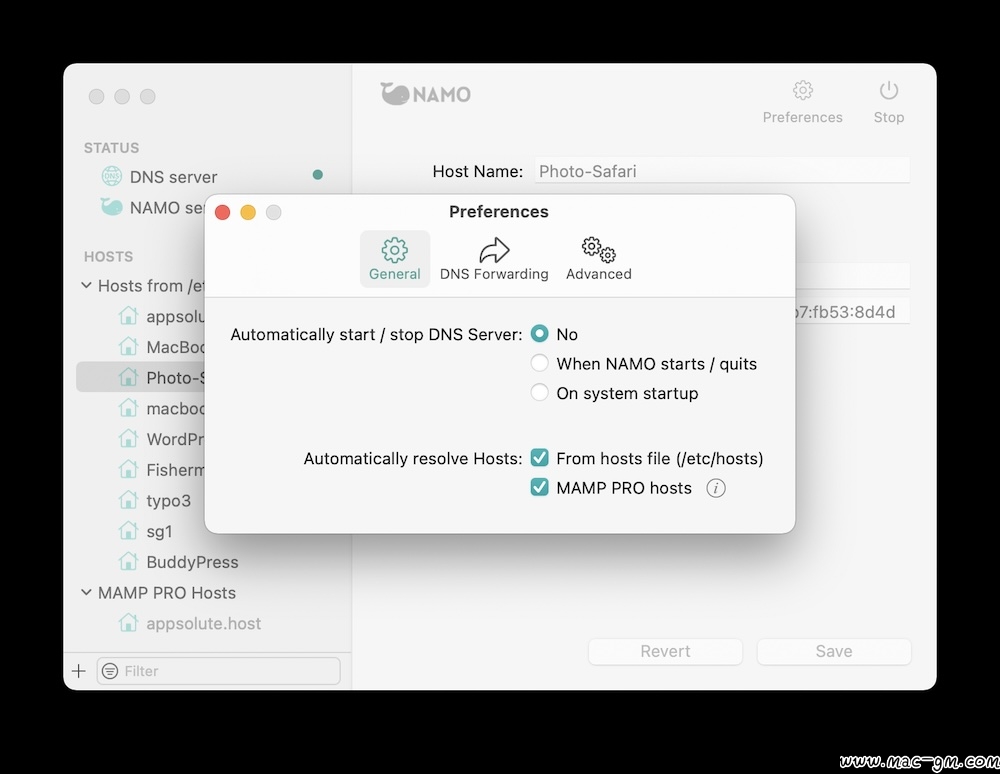1000x774 pixels.
Task: Click the plus button to add host
Action: coord(78,671)
